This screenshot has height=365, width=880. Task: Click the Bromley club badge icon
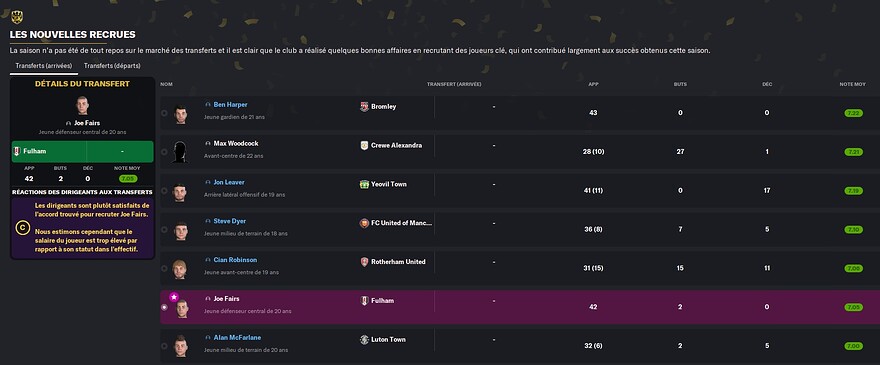[x=364, y=107]
